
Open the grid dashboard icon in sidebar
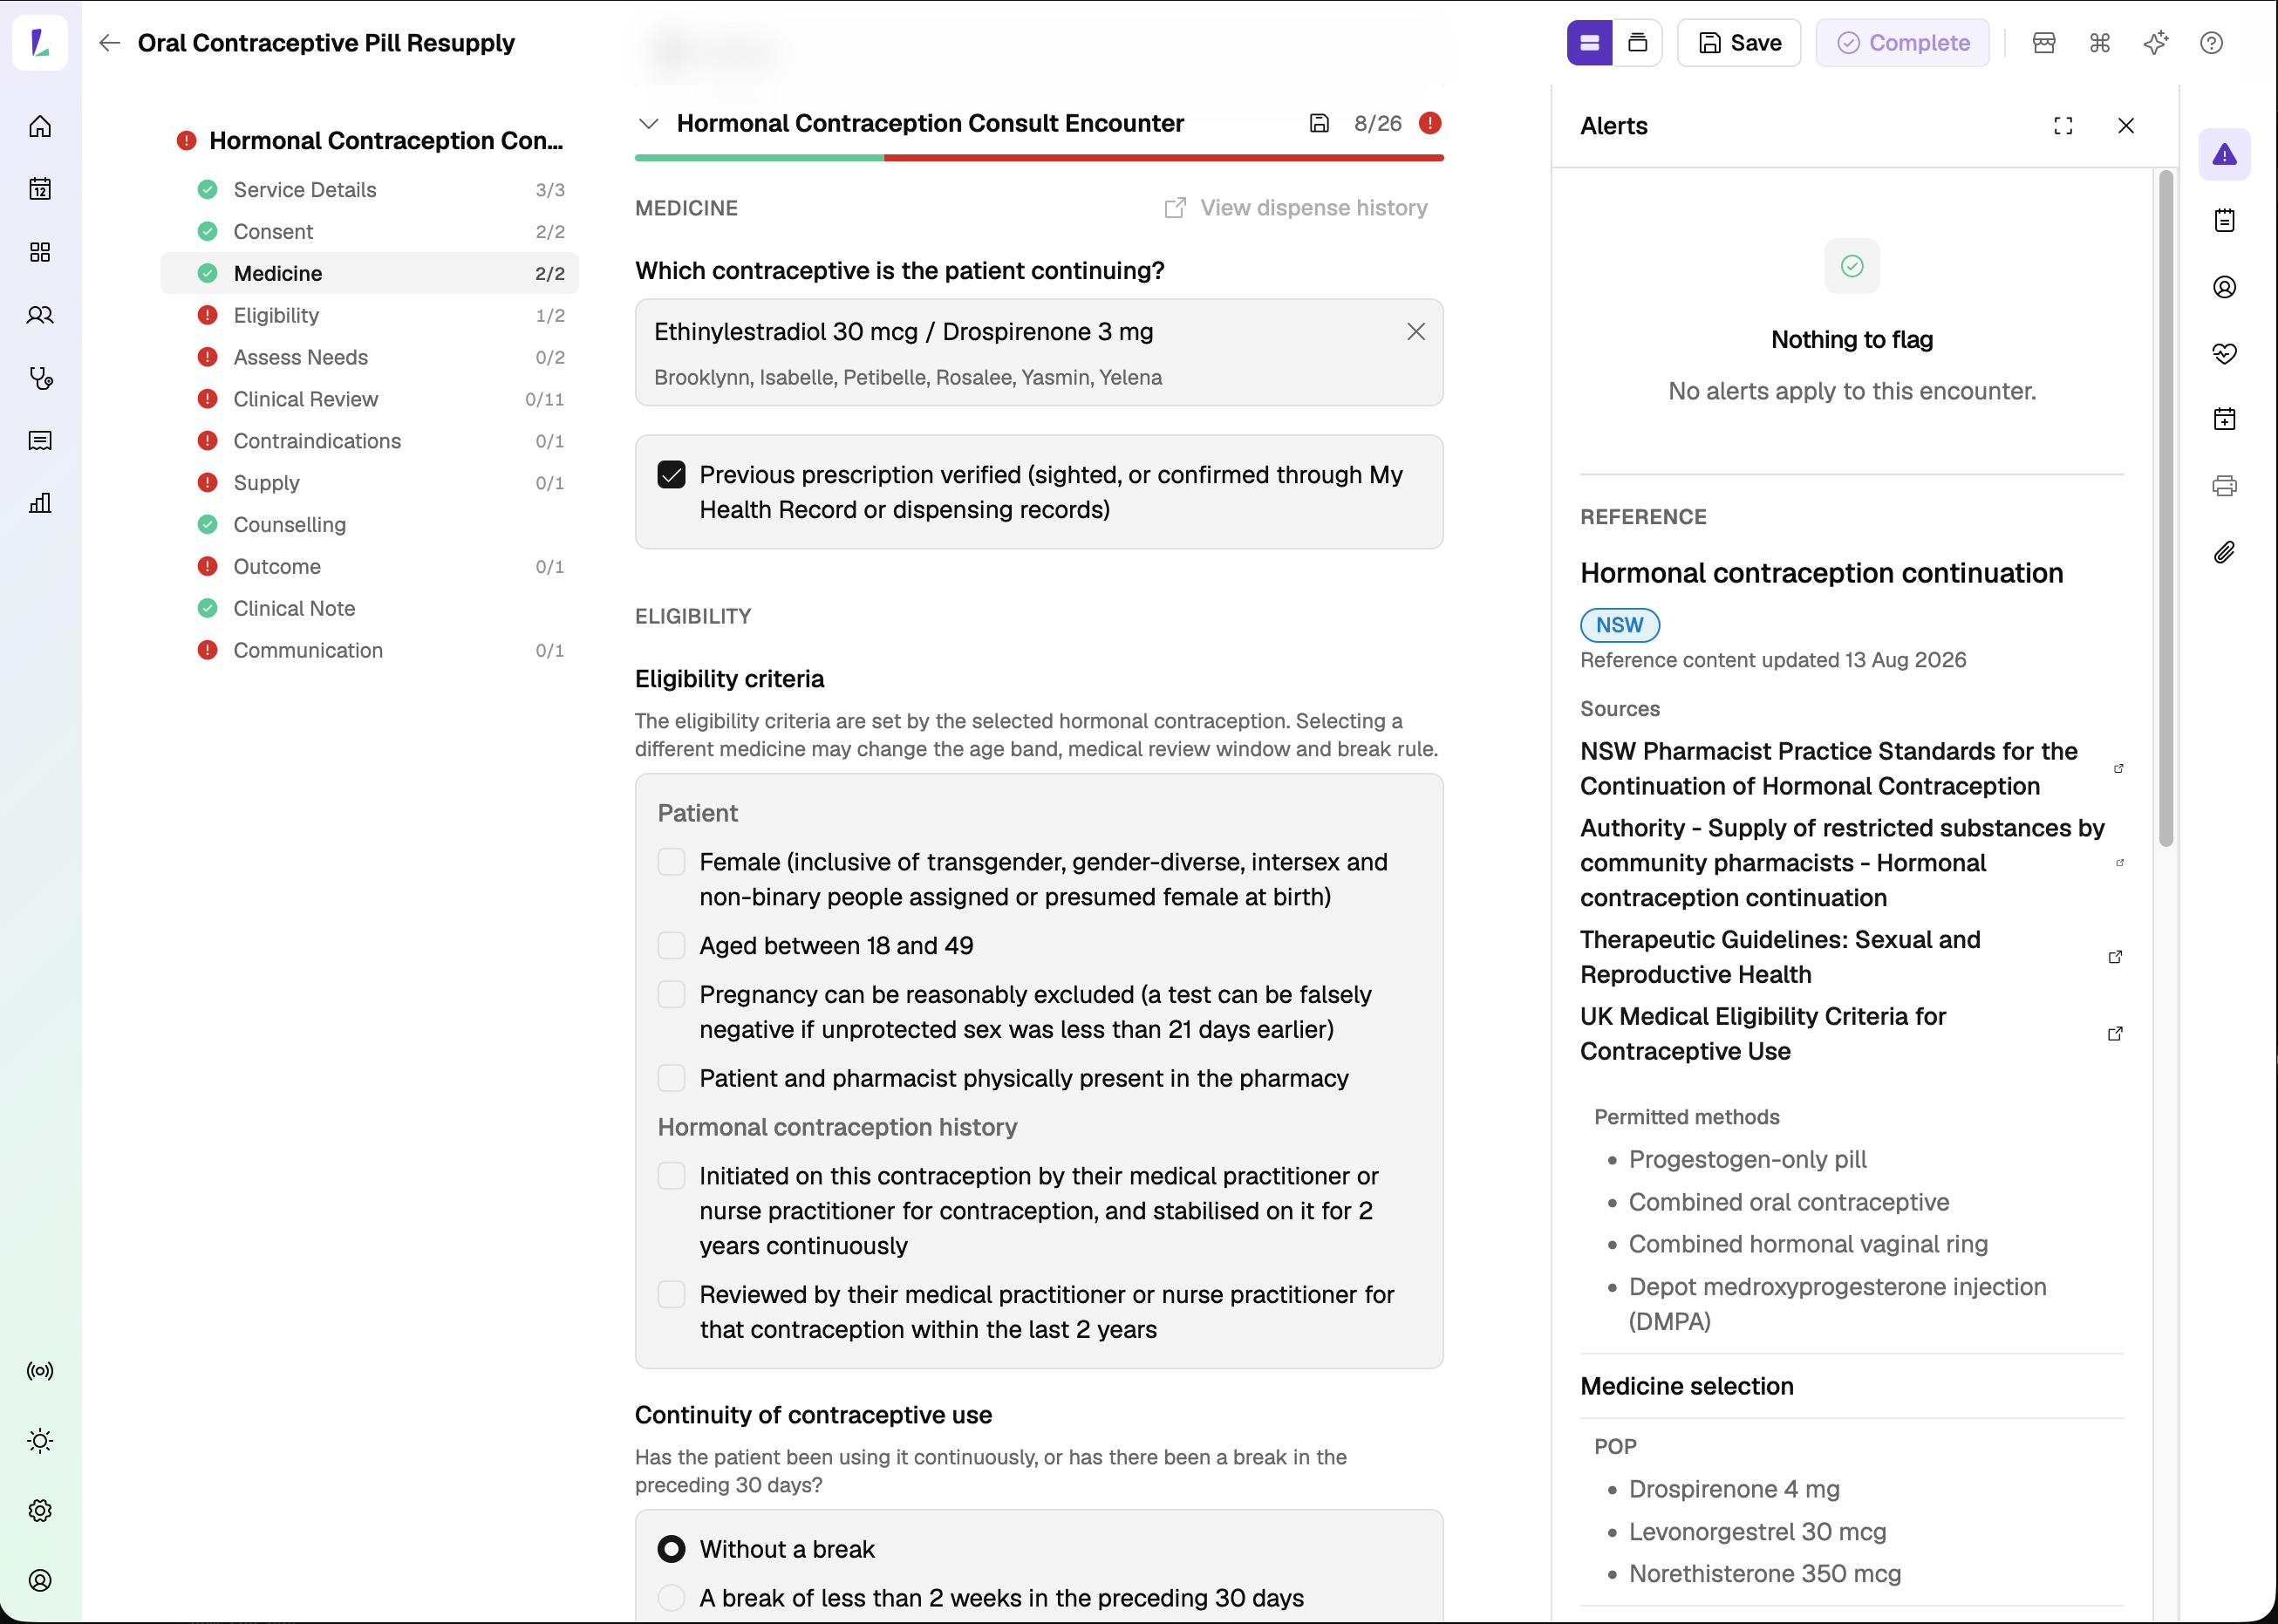40,252
